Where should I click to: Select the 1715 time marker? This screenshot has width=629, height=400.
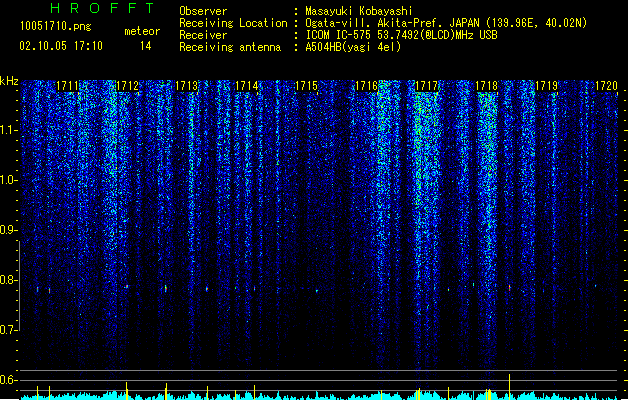click(306, 86)
